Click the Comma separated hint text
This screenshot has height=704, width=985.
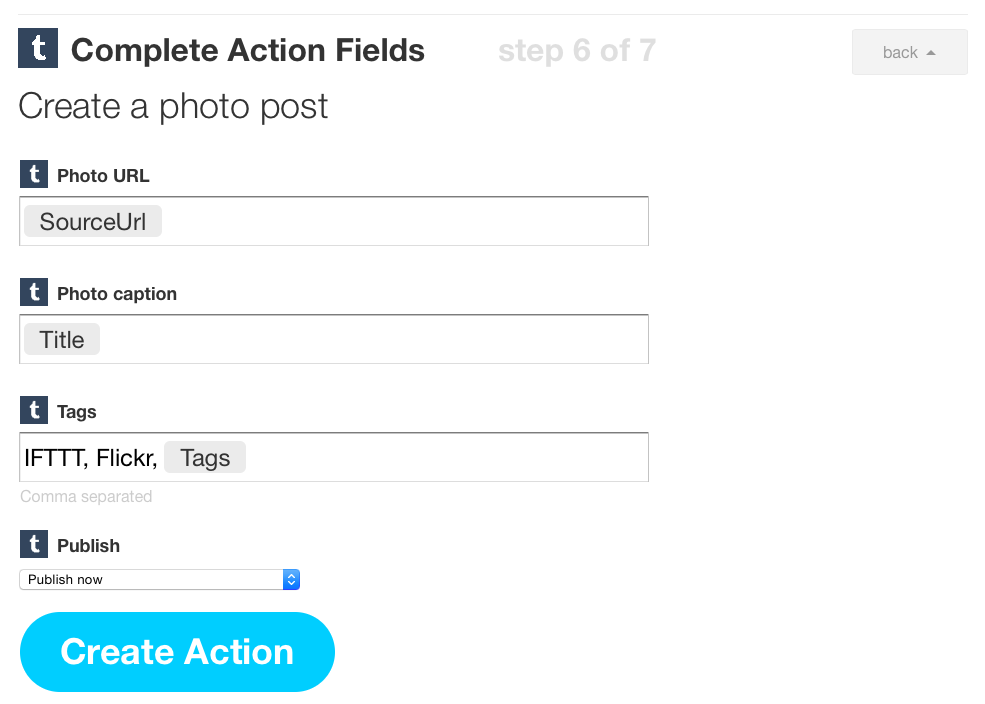pos(86,497)
